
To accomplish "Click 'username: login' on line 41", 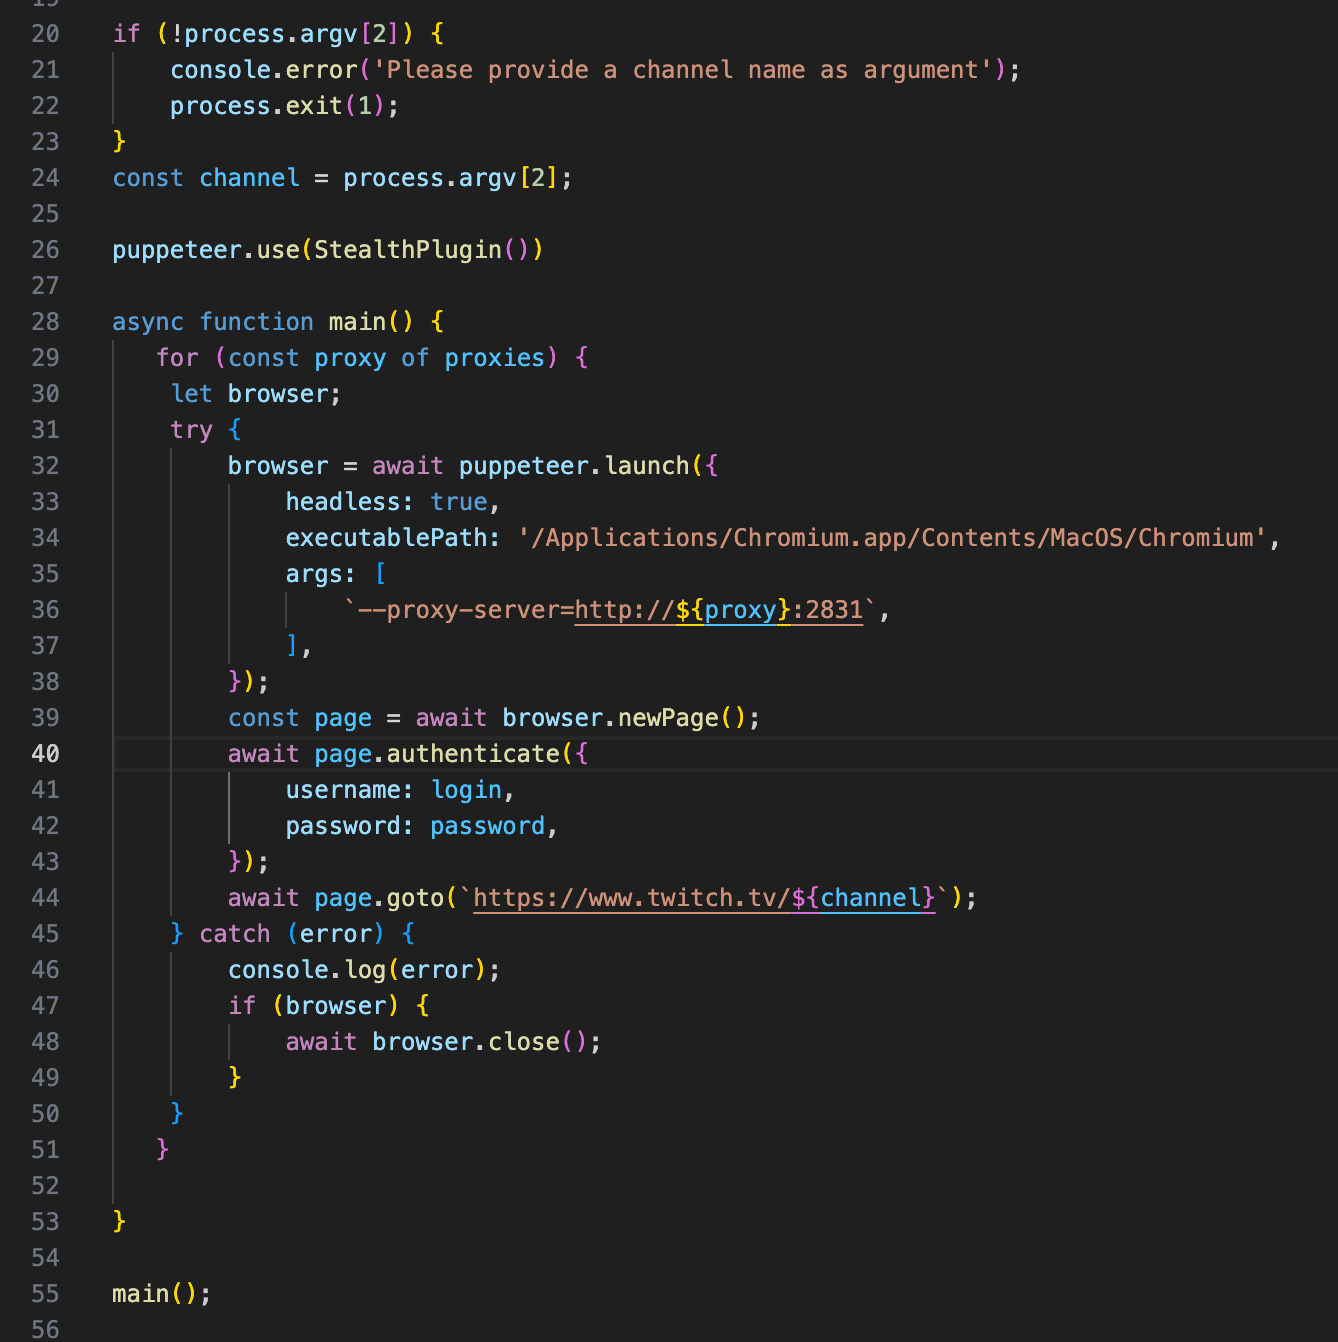I will tap(393, 790).
